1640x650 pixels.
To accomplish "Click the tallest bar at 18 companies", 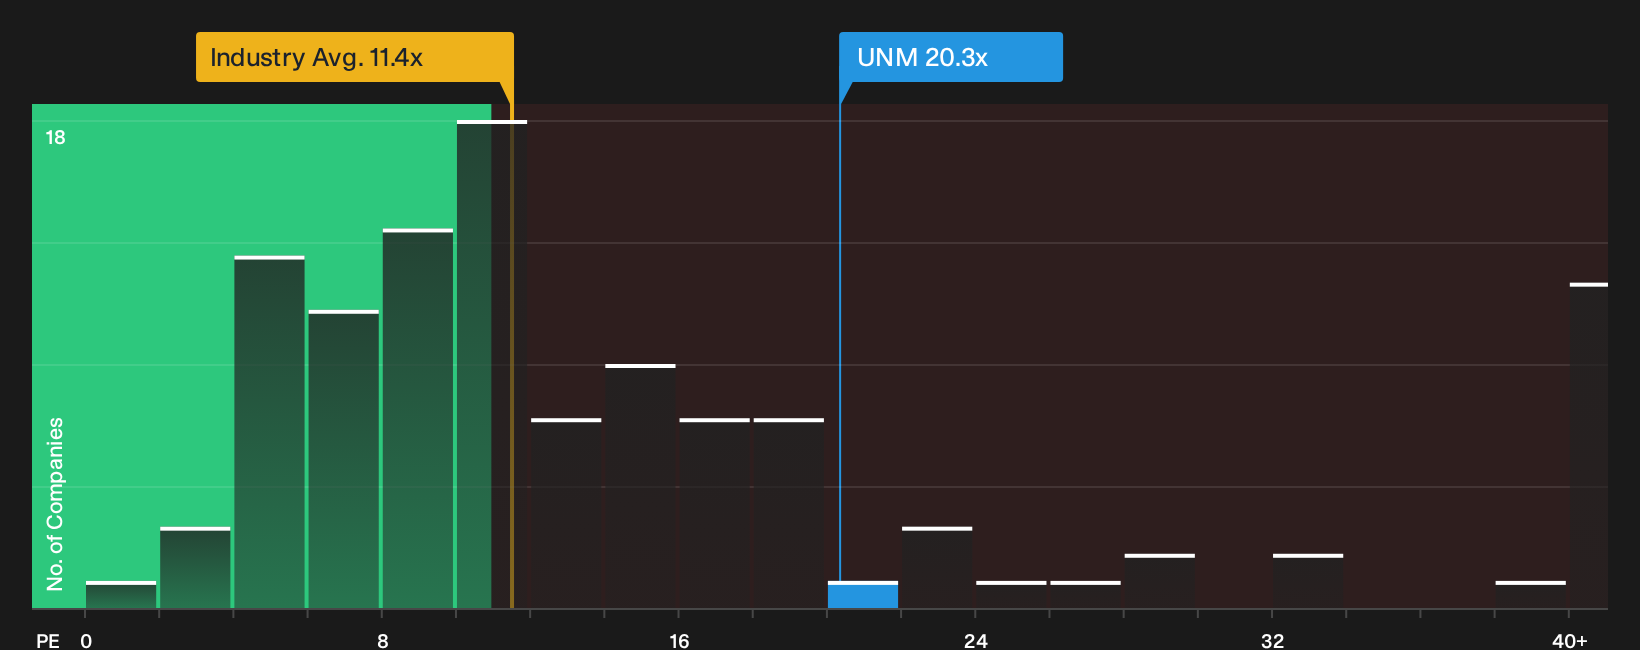I will point(492,364).
